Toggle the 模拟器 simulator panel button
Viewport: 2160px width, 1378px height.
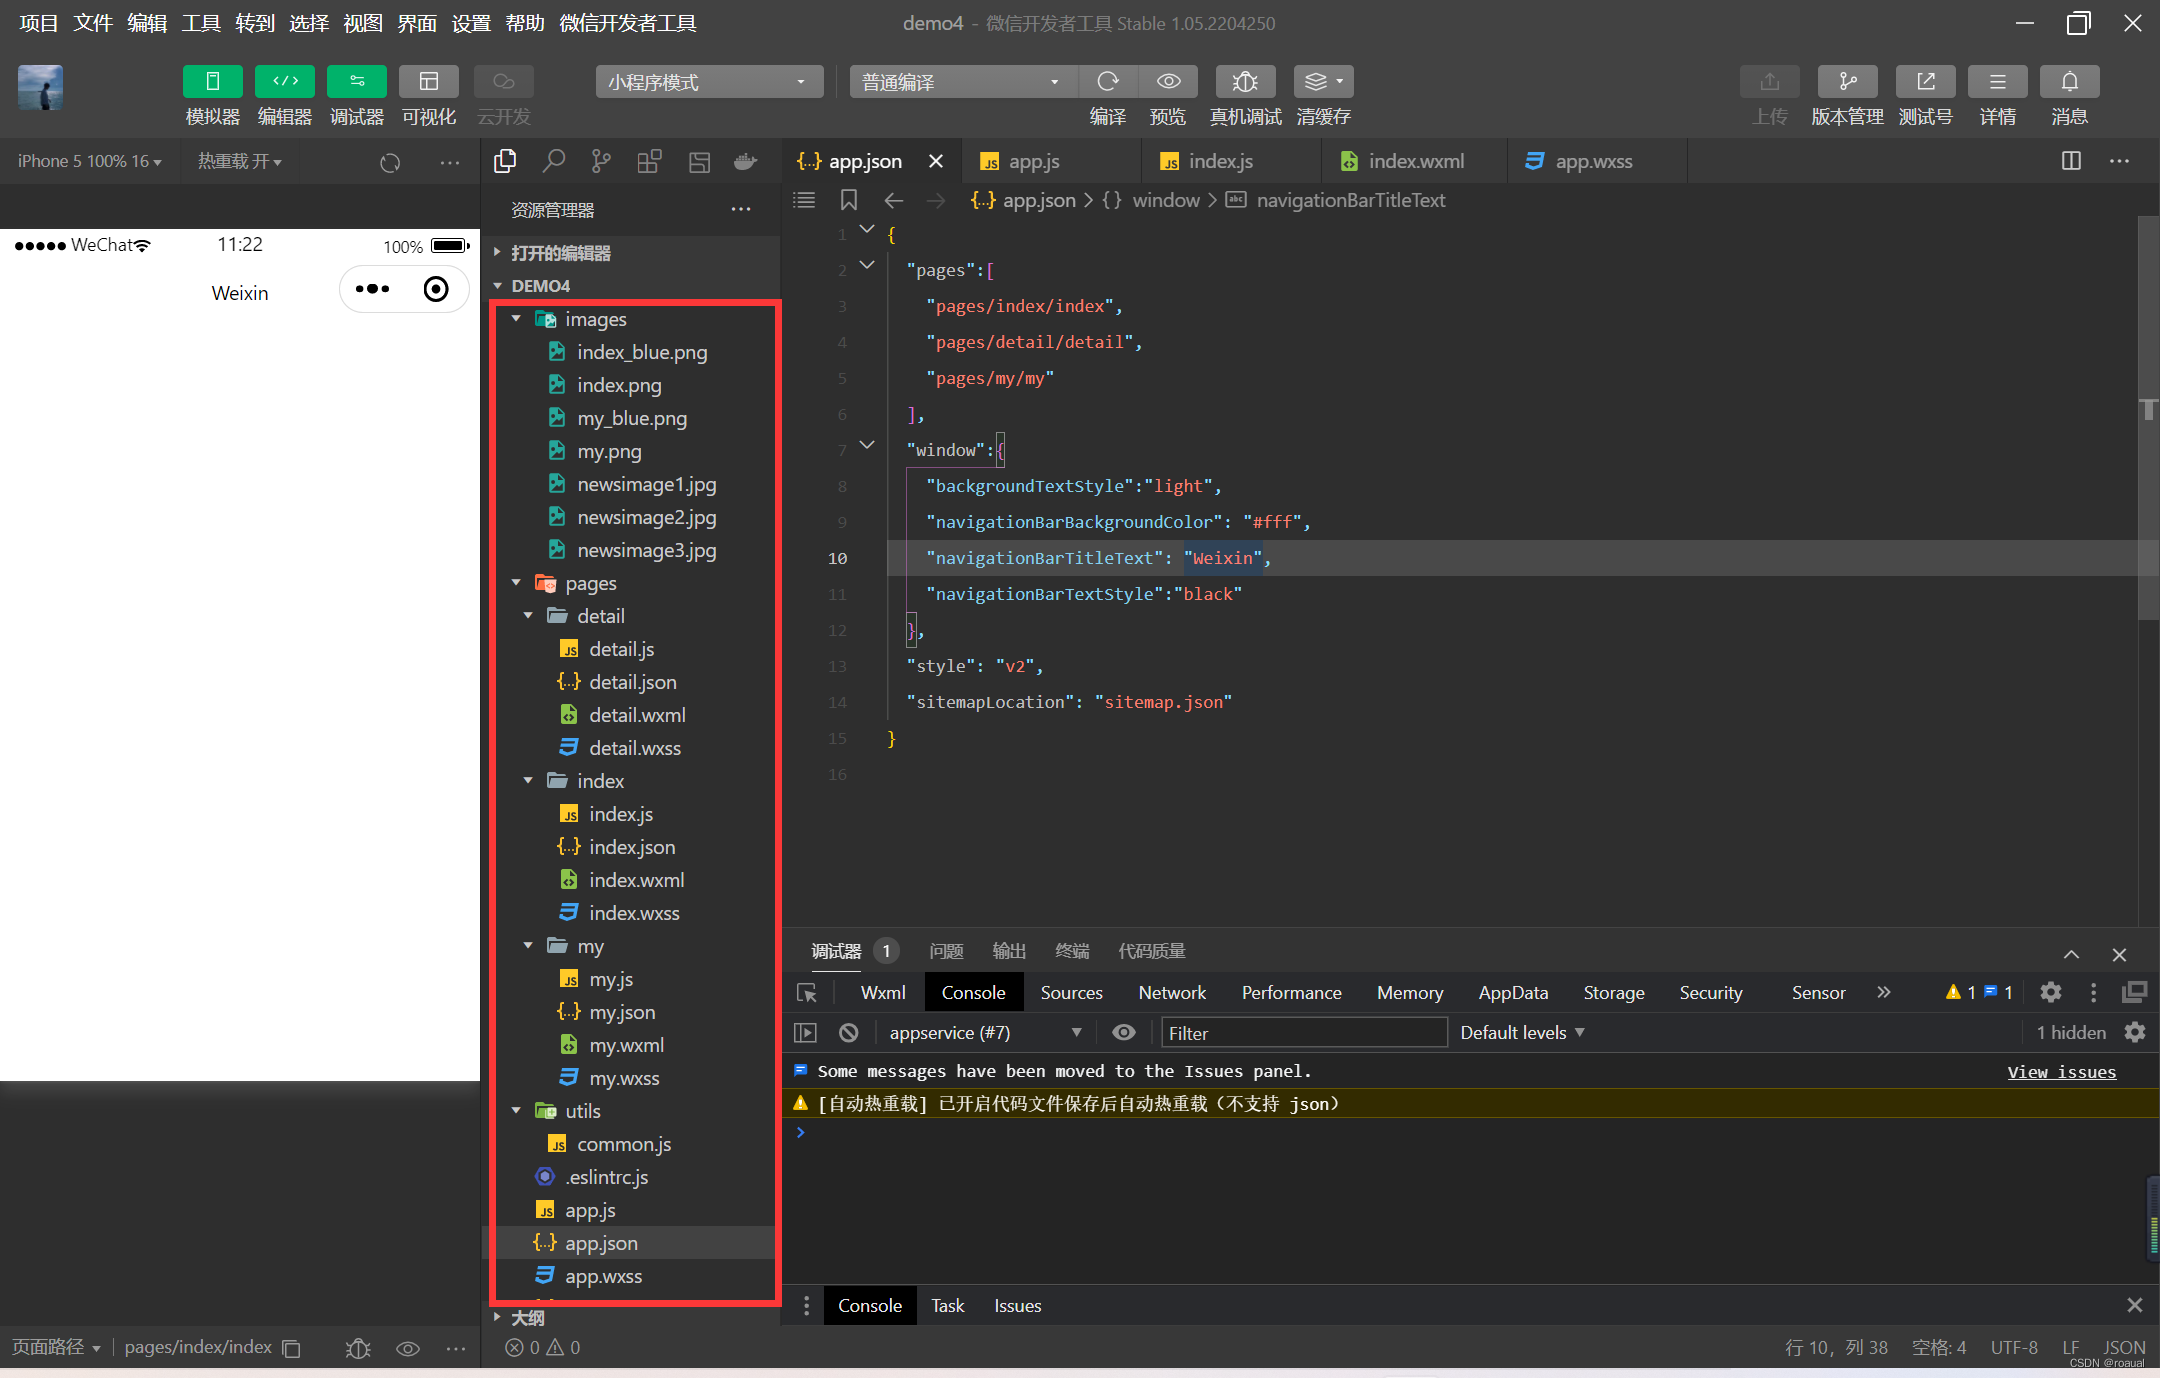[x=212, y=82]
